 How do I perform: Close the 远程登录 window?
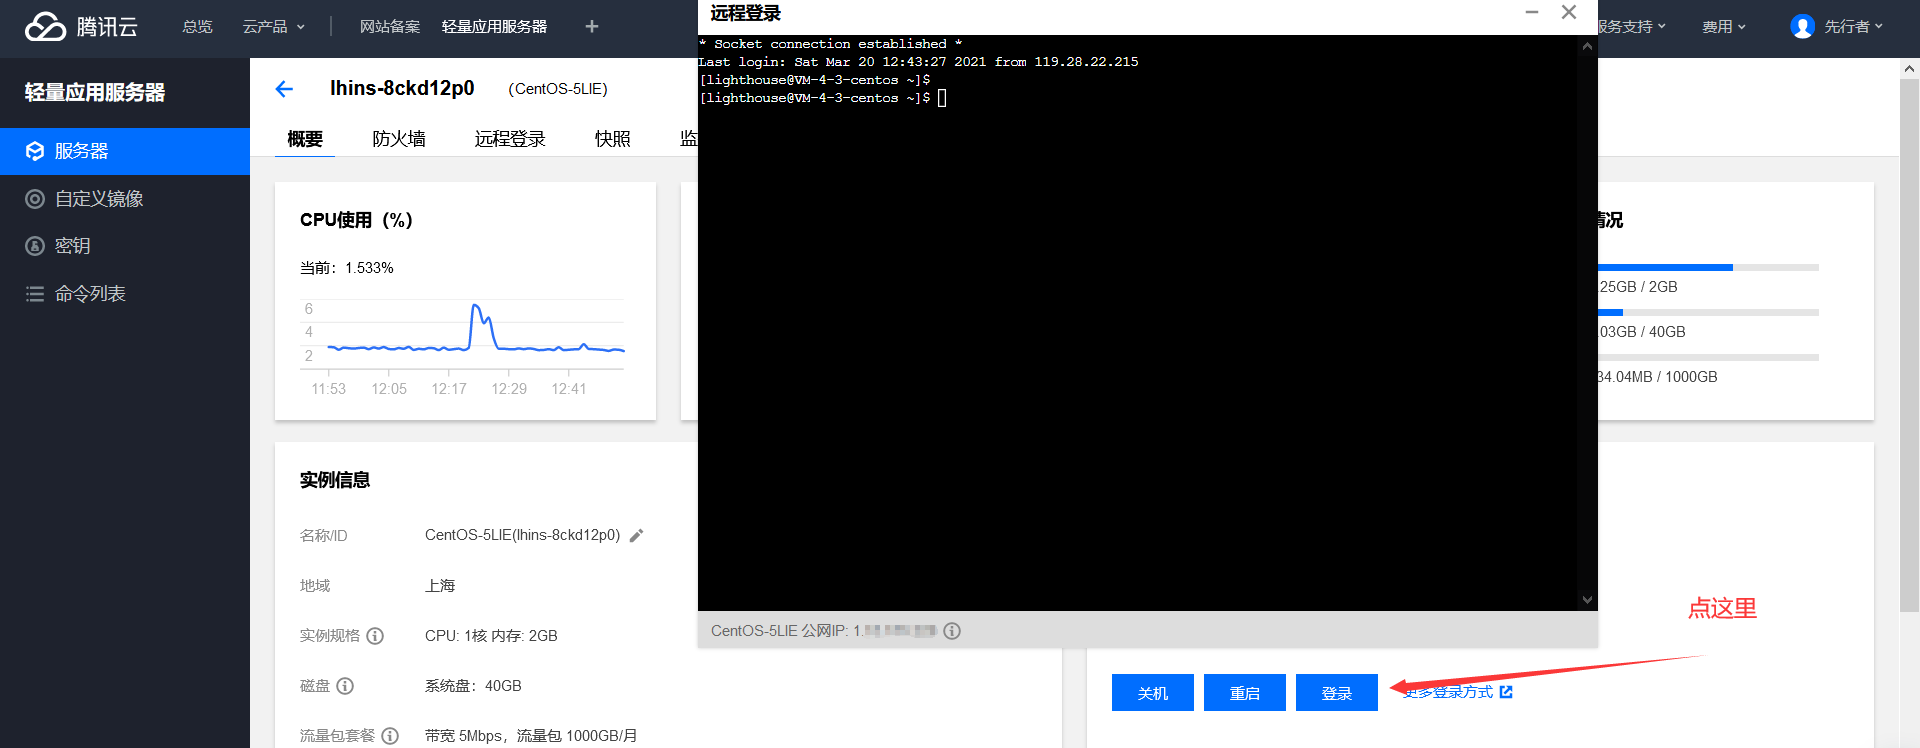coord(1569,13)
